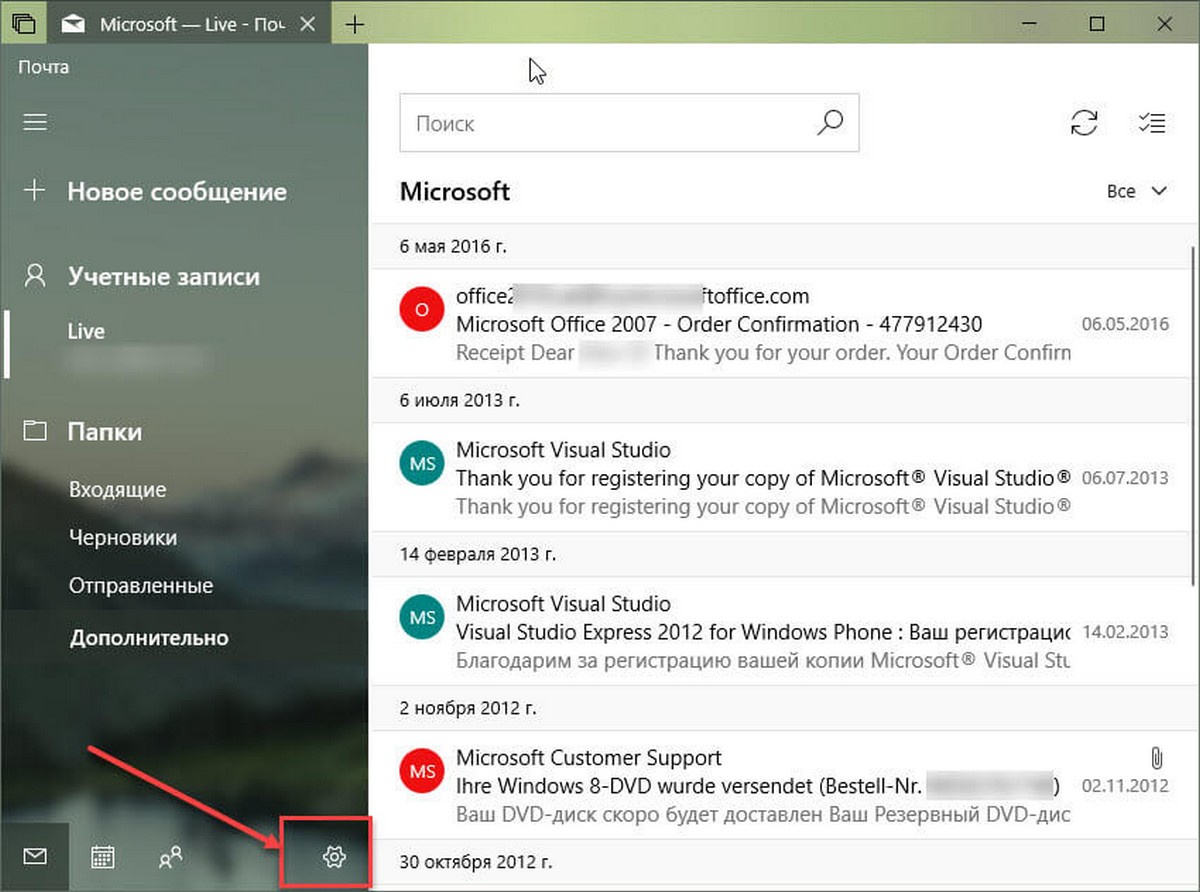Viewport: 1200px width, 892px height.
Task: Click the 14 февраля 2013 г. date header
Action: point(784,554)
